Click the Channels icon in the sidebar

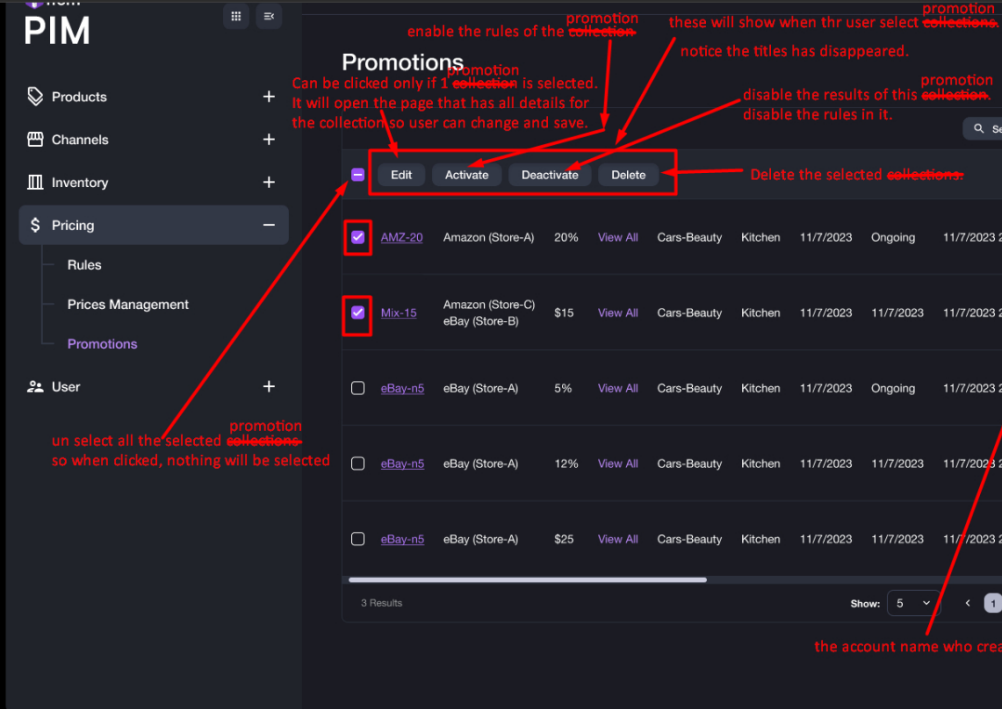[39, 139]
